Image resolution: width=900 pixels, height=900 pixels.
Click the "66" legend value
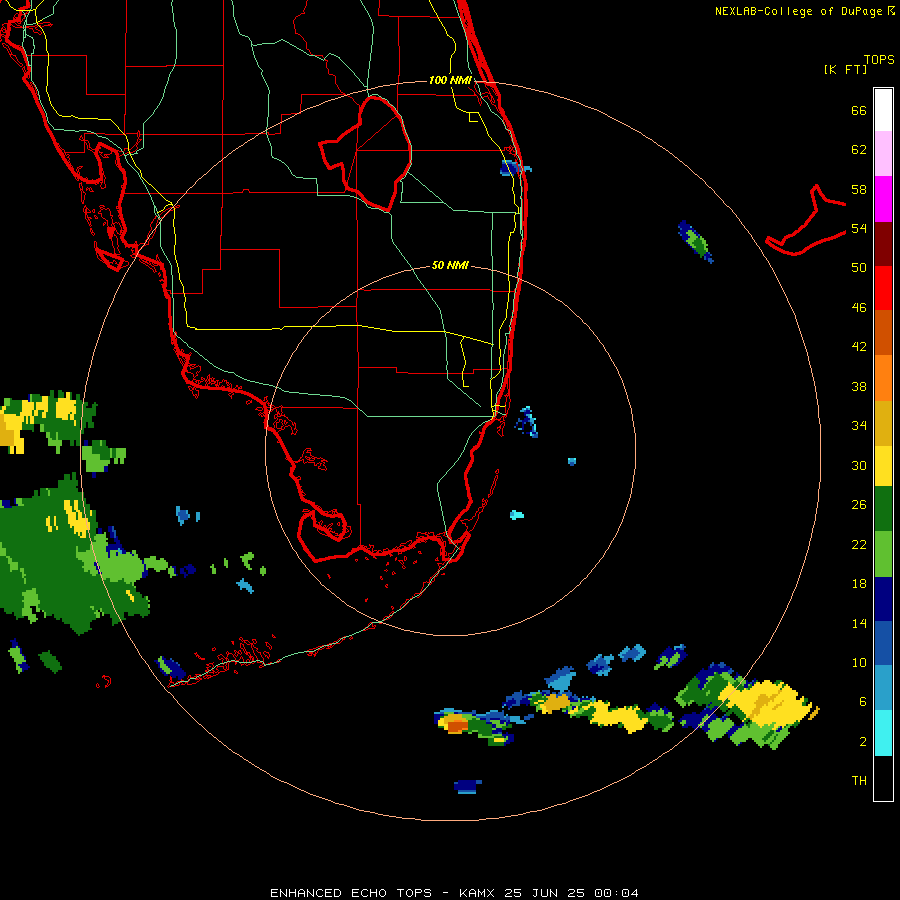859,110
